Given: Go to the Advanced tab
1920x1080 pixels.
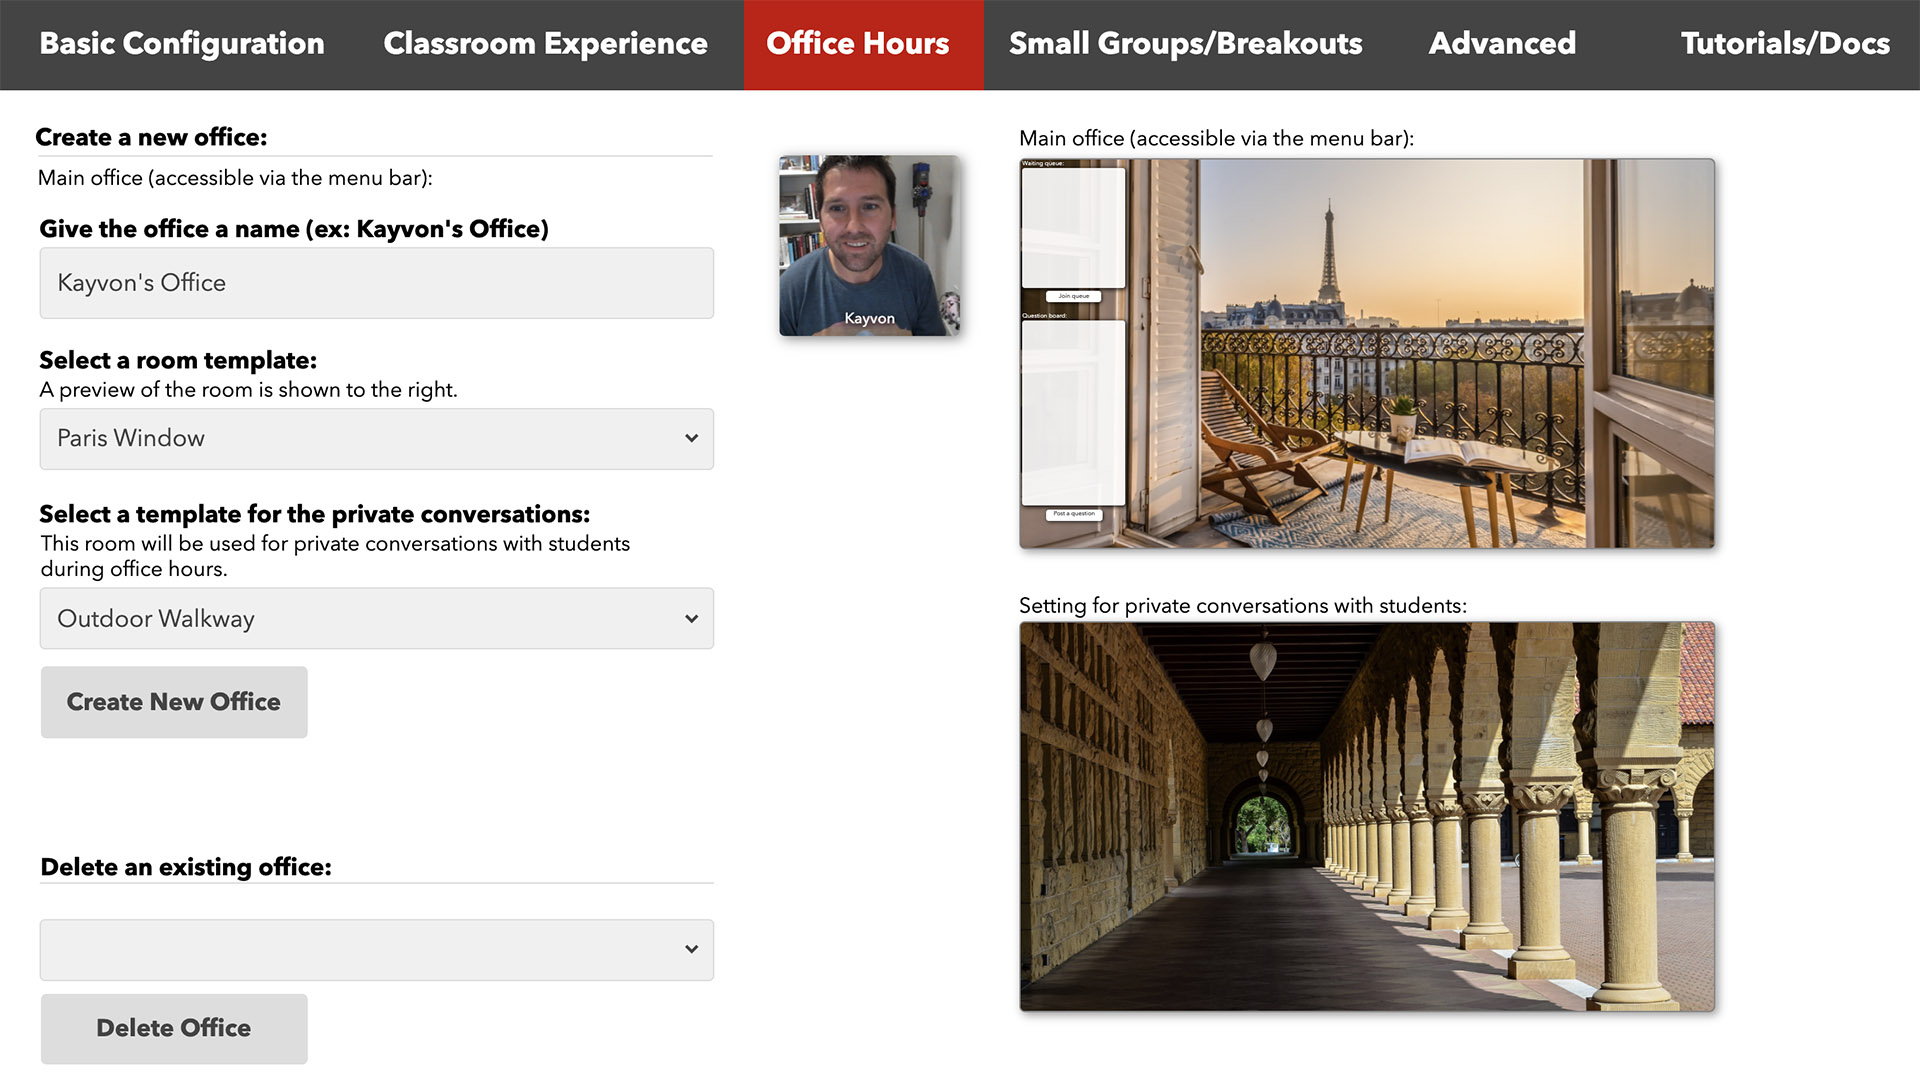Looking at the screenshot, I should (x=1502, y=44).
